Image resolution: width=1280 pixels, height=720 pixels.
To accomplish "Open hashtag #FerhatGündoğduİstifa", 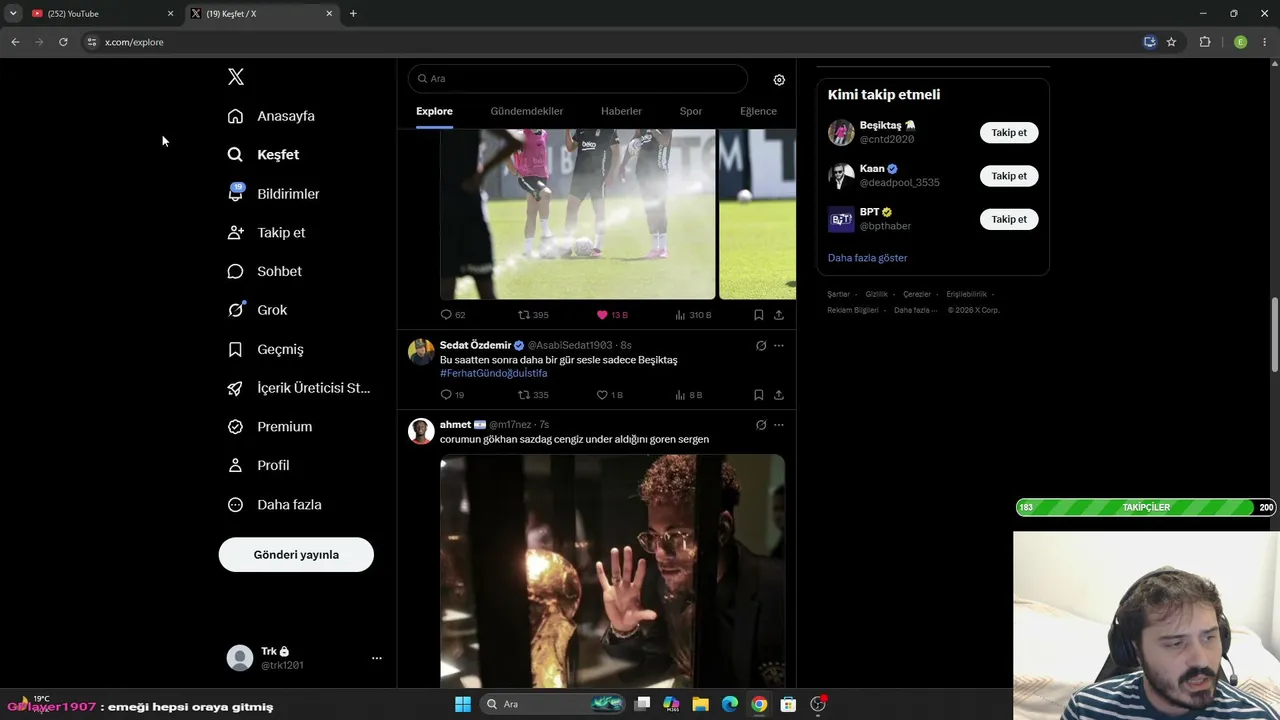I will (494, 373).
